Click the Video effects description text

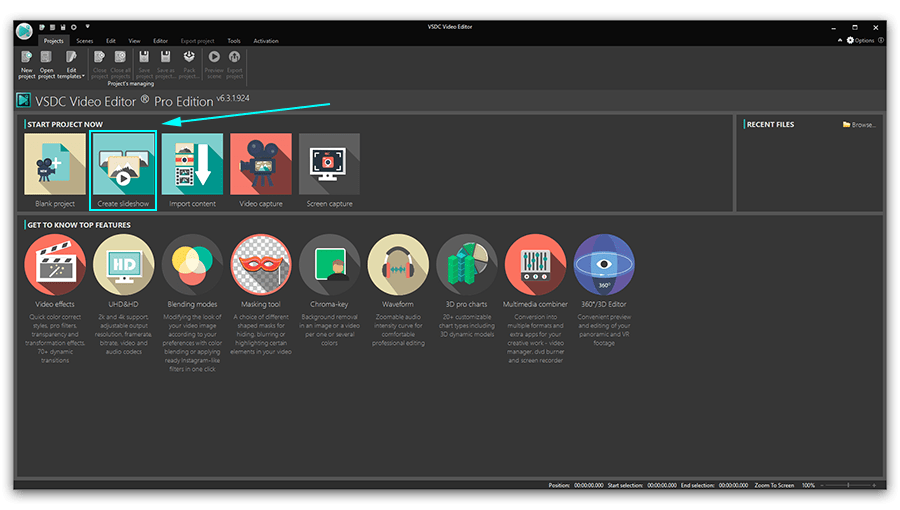click(x=55, y=338)
